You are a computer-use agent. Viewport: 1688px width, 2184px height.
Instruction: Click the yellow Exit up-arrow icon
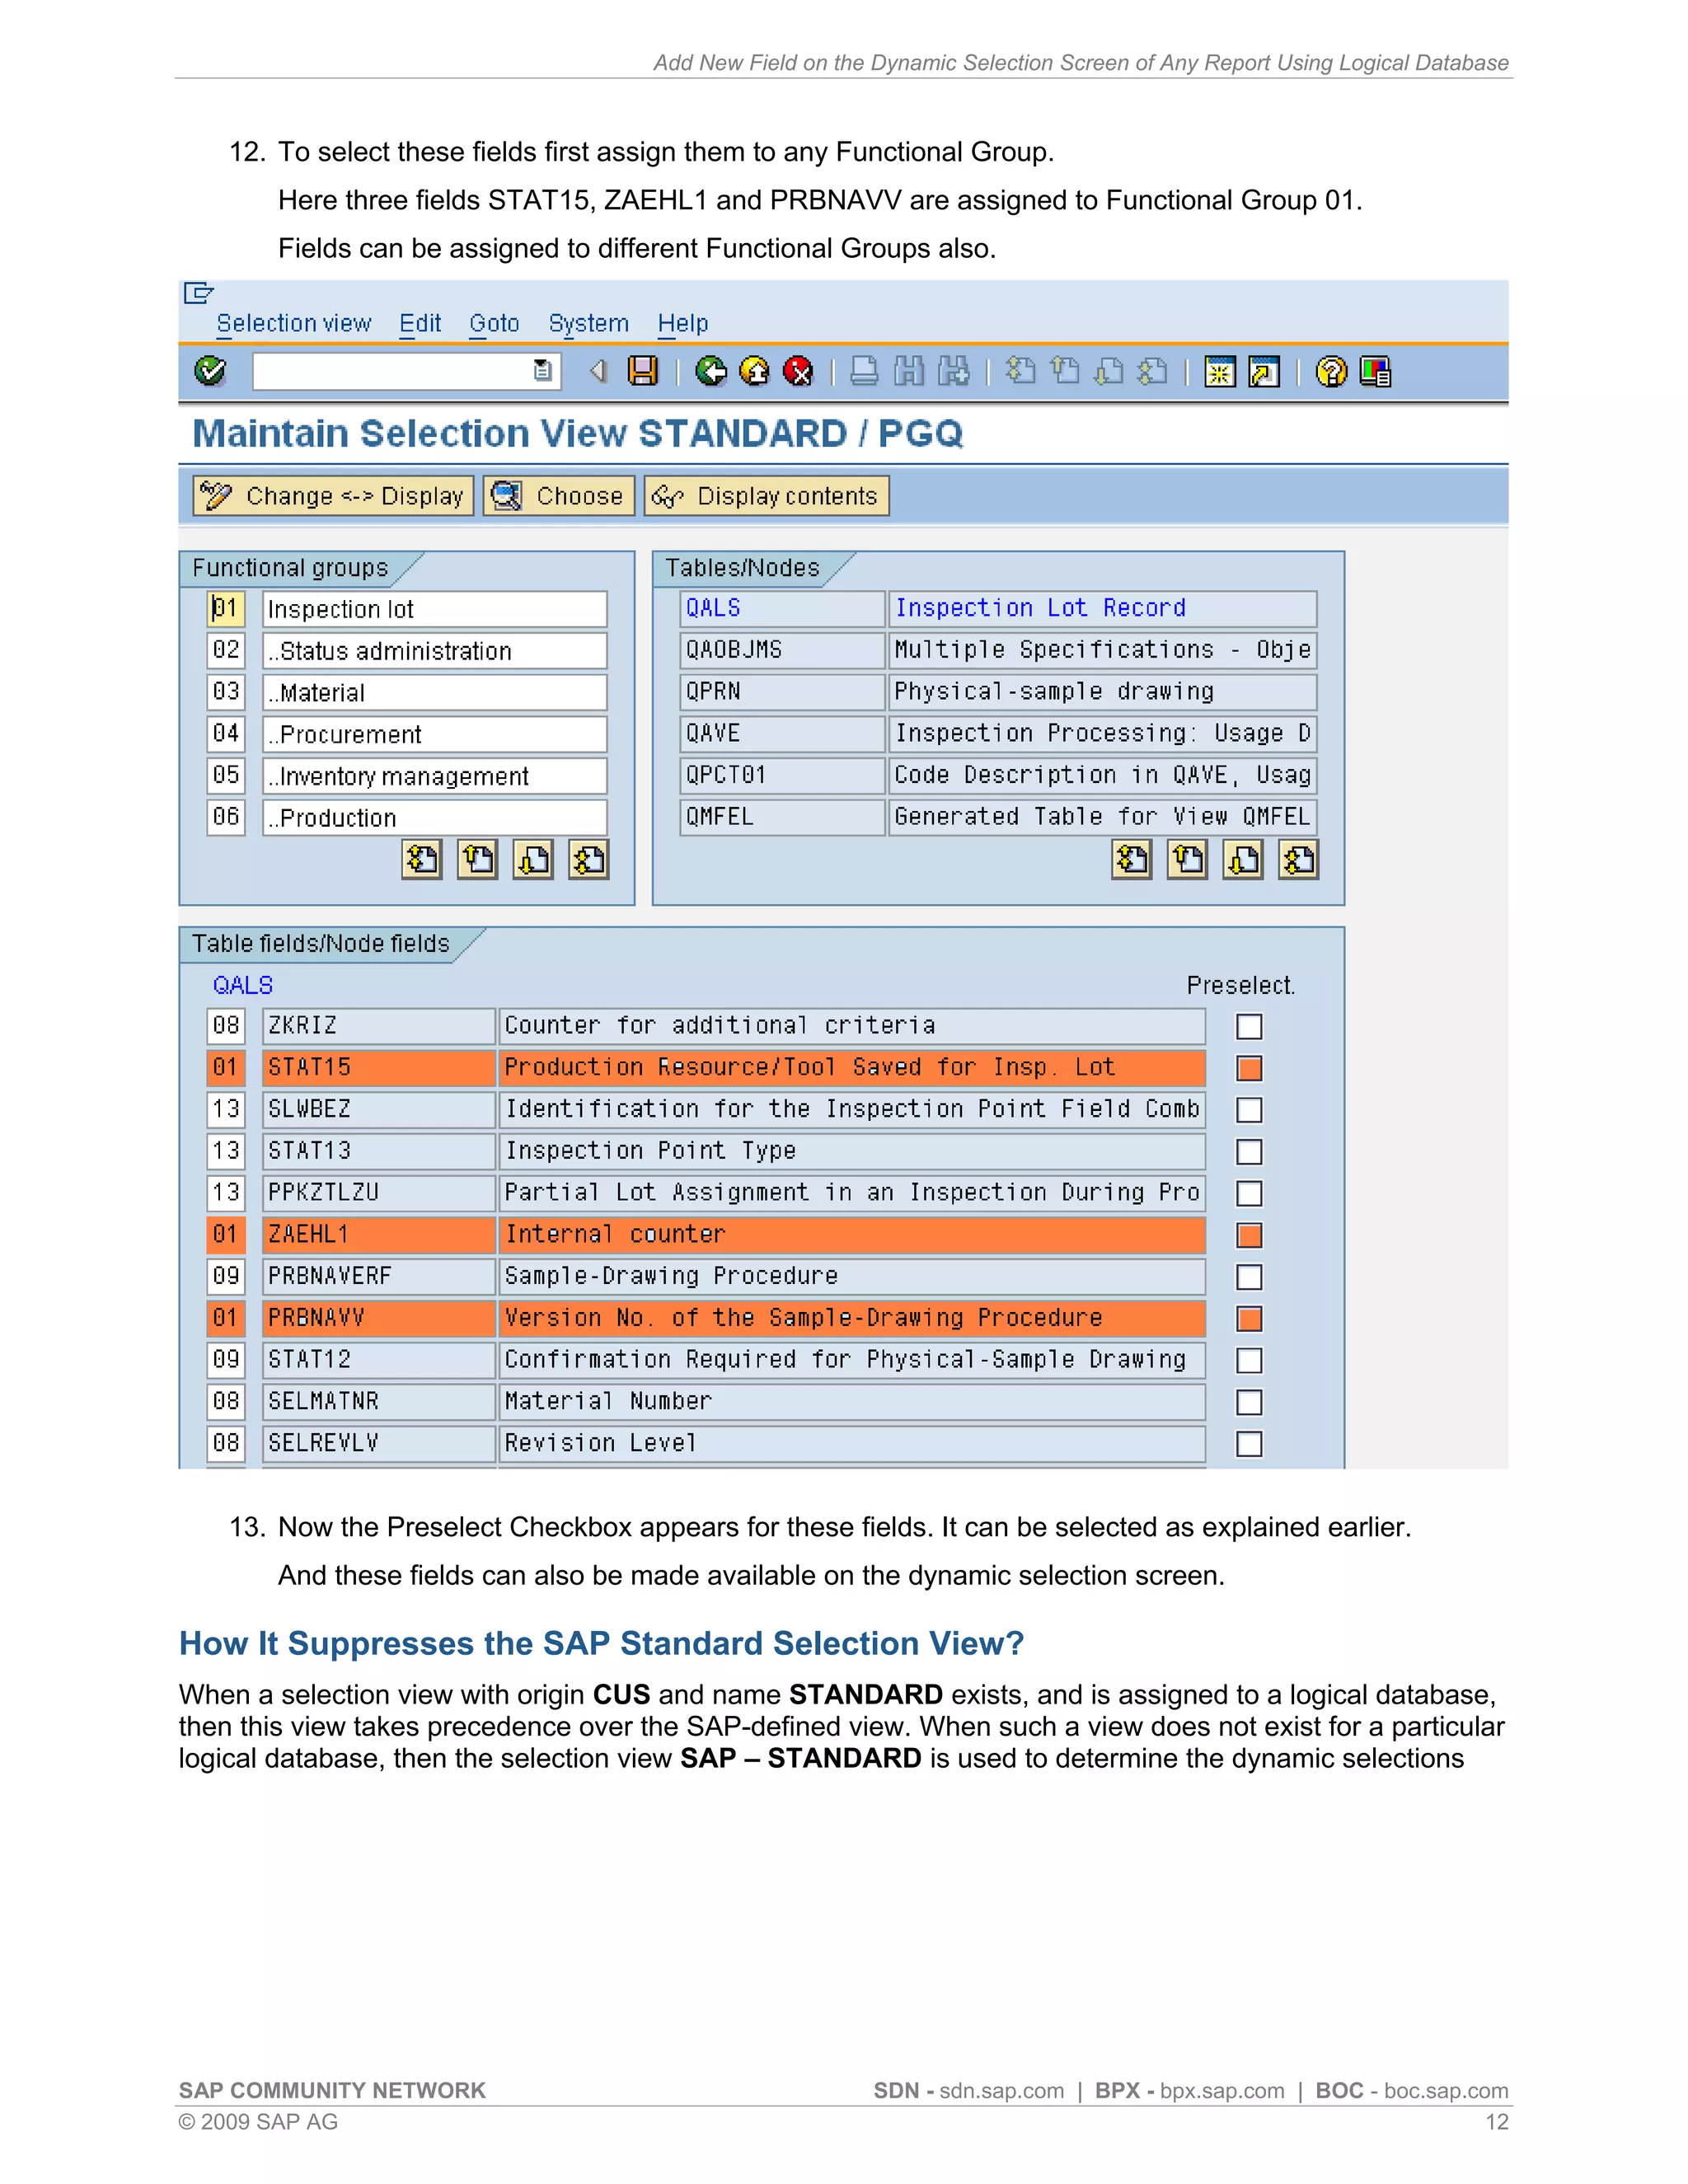(755, 372)
